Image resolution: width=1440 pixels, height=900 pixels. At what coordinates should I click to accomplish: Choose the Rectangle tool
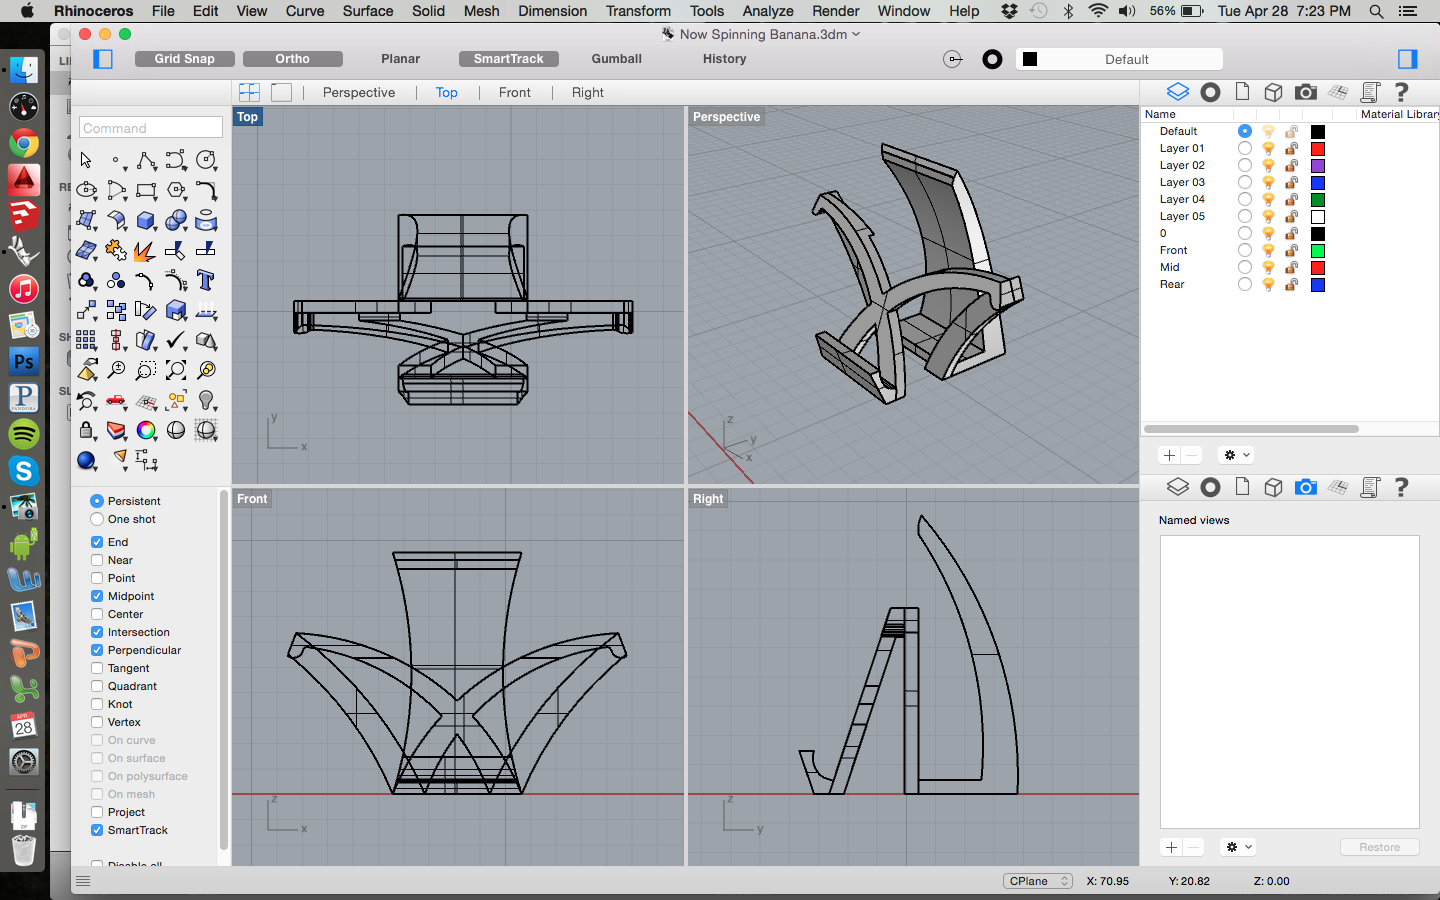coord(146,190)
